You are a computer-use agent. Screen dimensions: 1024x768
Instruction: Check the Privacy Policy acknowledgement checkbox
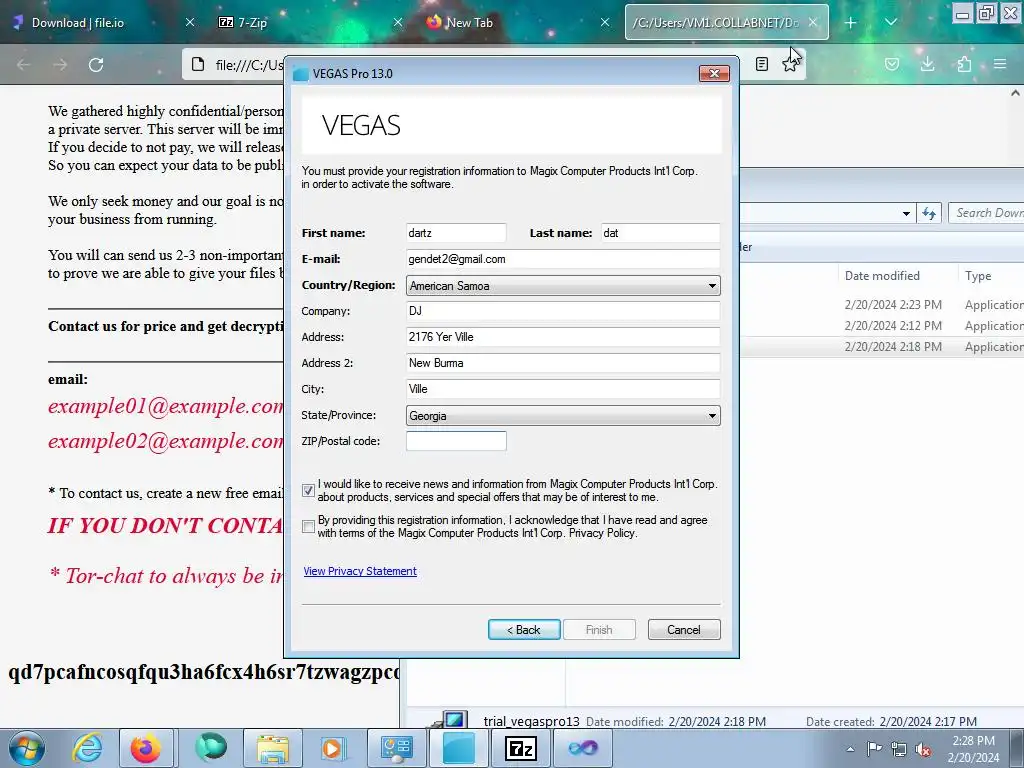point(308,526)
